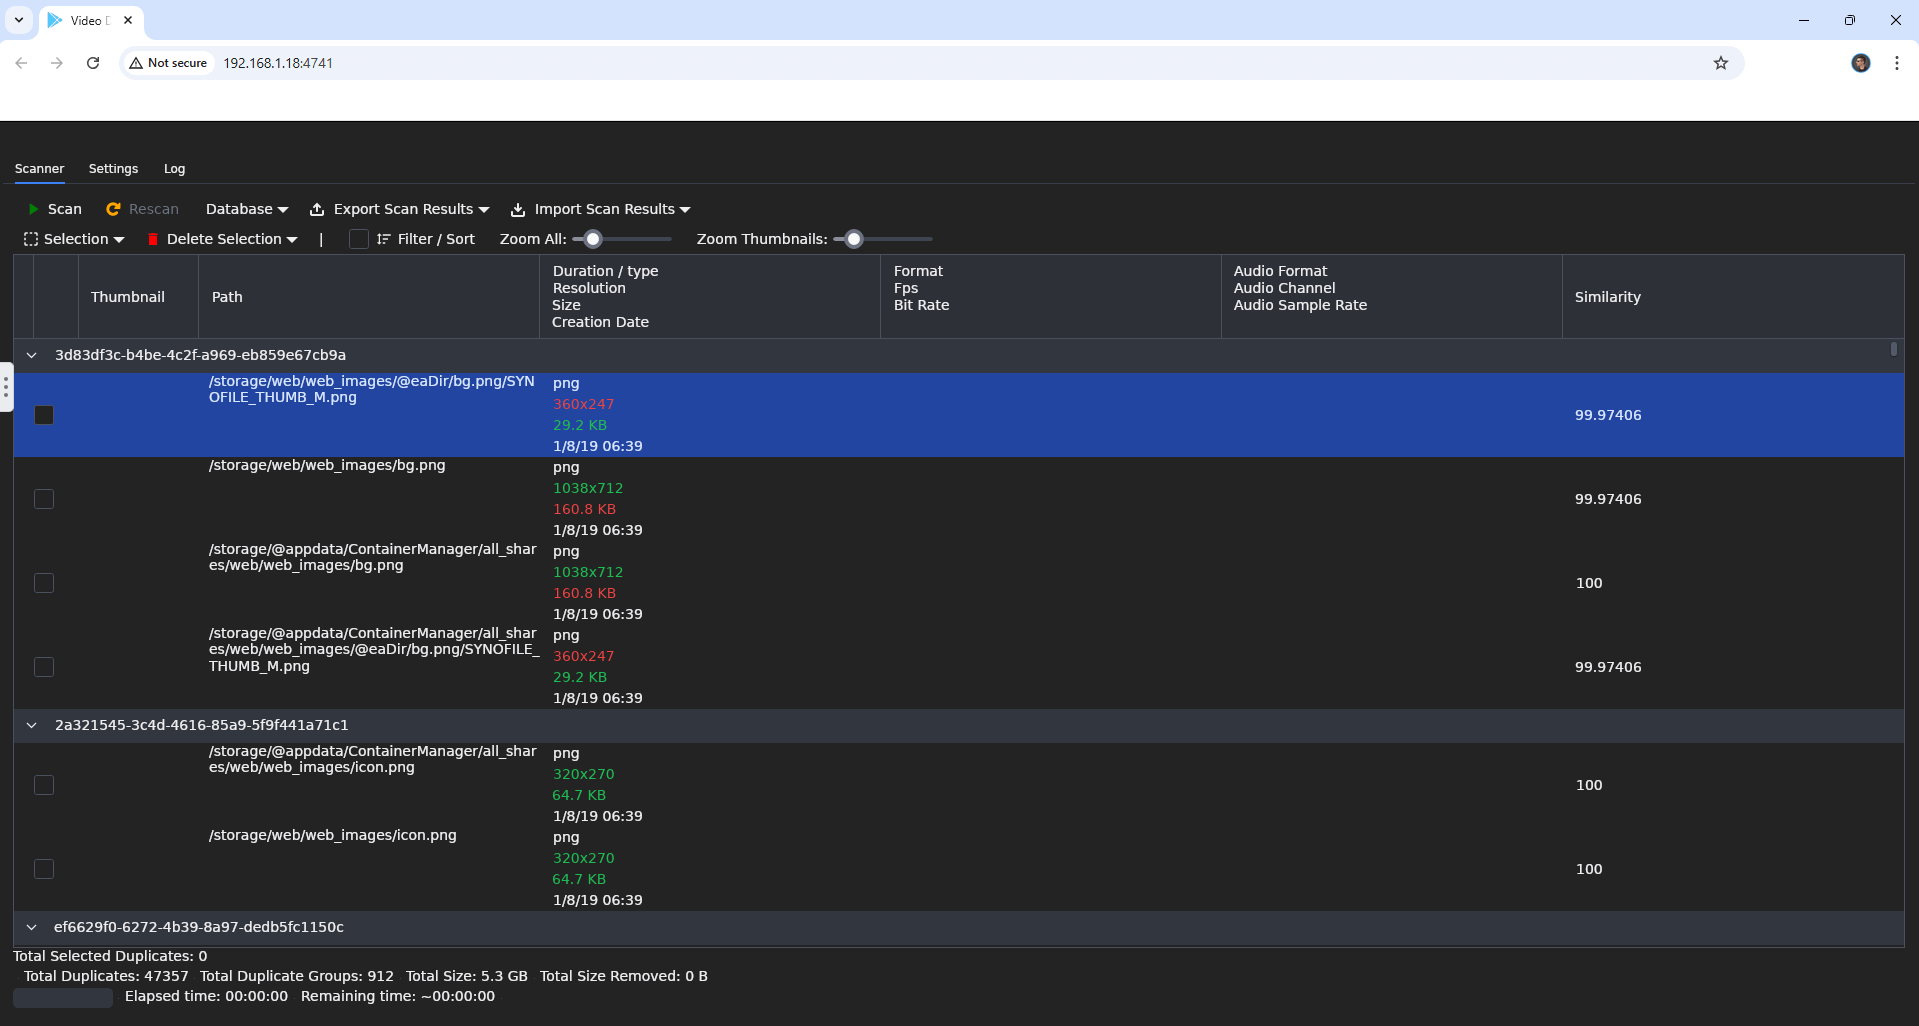
Task: Click the red Delete Selection icon
Action: click(153, 239)
